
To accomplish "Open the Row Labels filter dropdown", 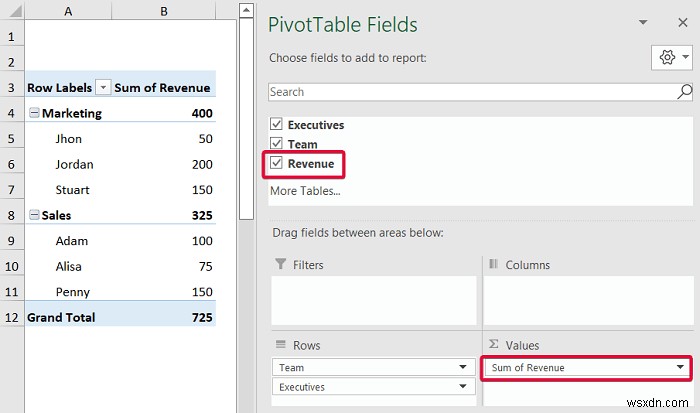I will tap(103, 88).
